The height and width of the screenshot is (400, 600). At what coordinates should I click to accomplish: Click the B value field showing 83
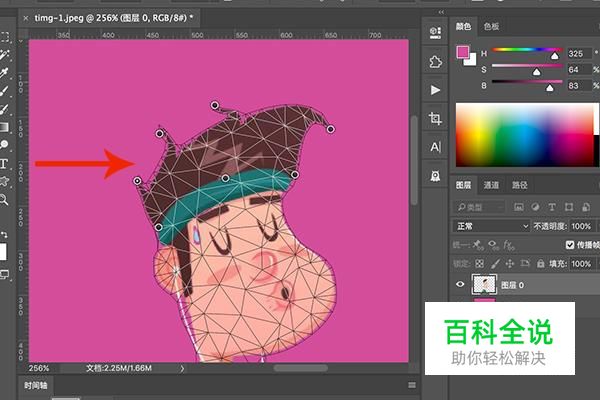[579, 86]
